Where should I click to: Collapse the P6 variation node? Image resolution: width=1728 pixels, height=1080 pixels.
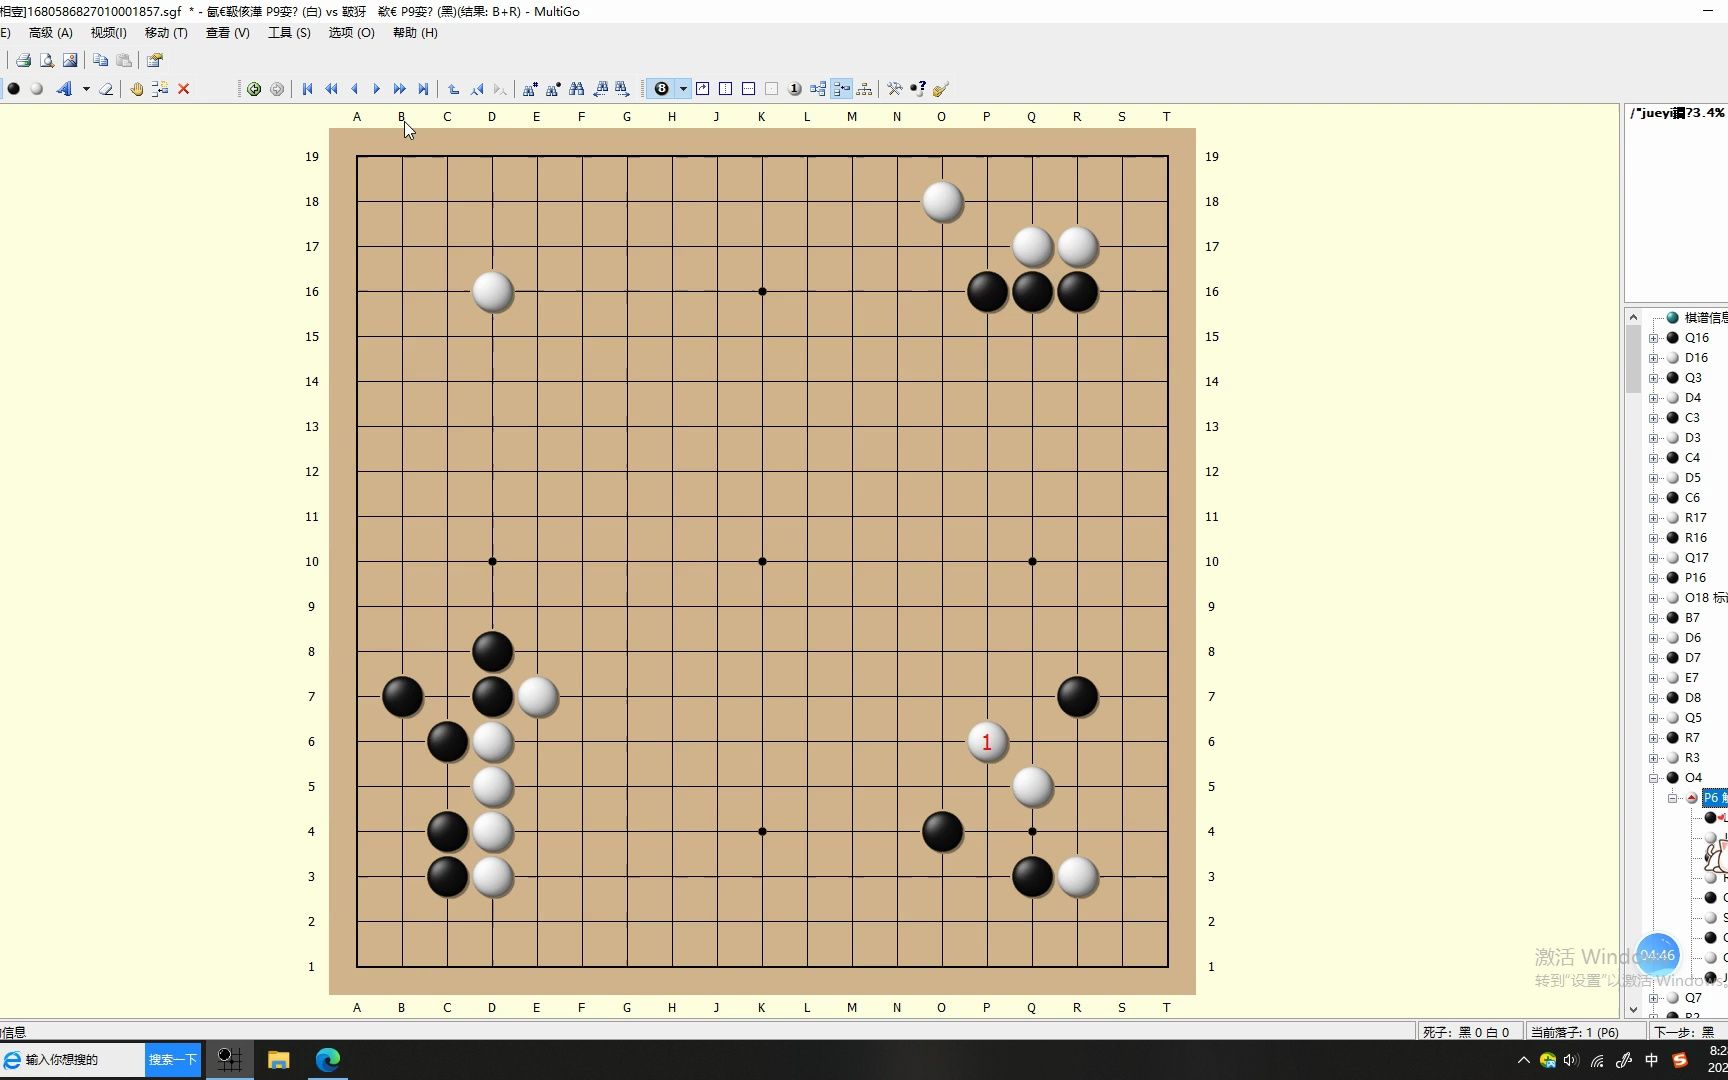tap(1672, 798)
